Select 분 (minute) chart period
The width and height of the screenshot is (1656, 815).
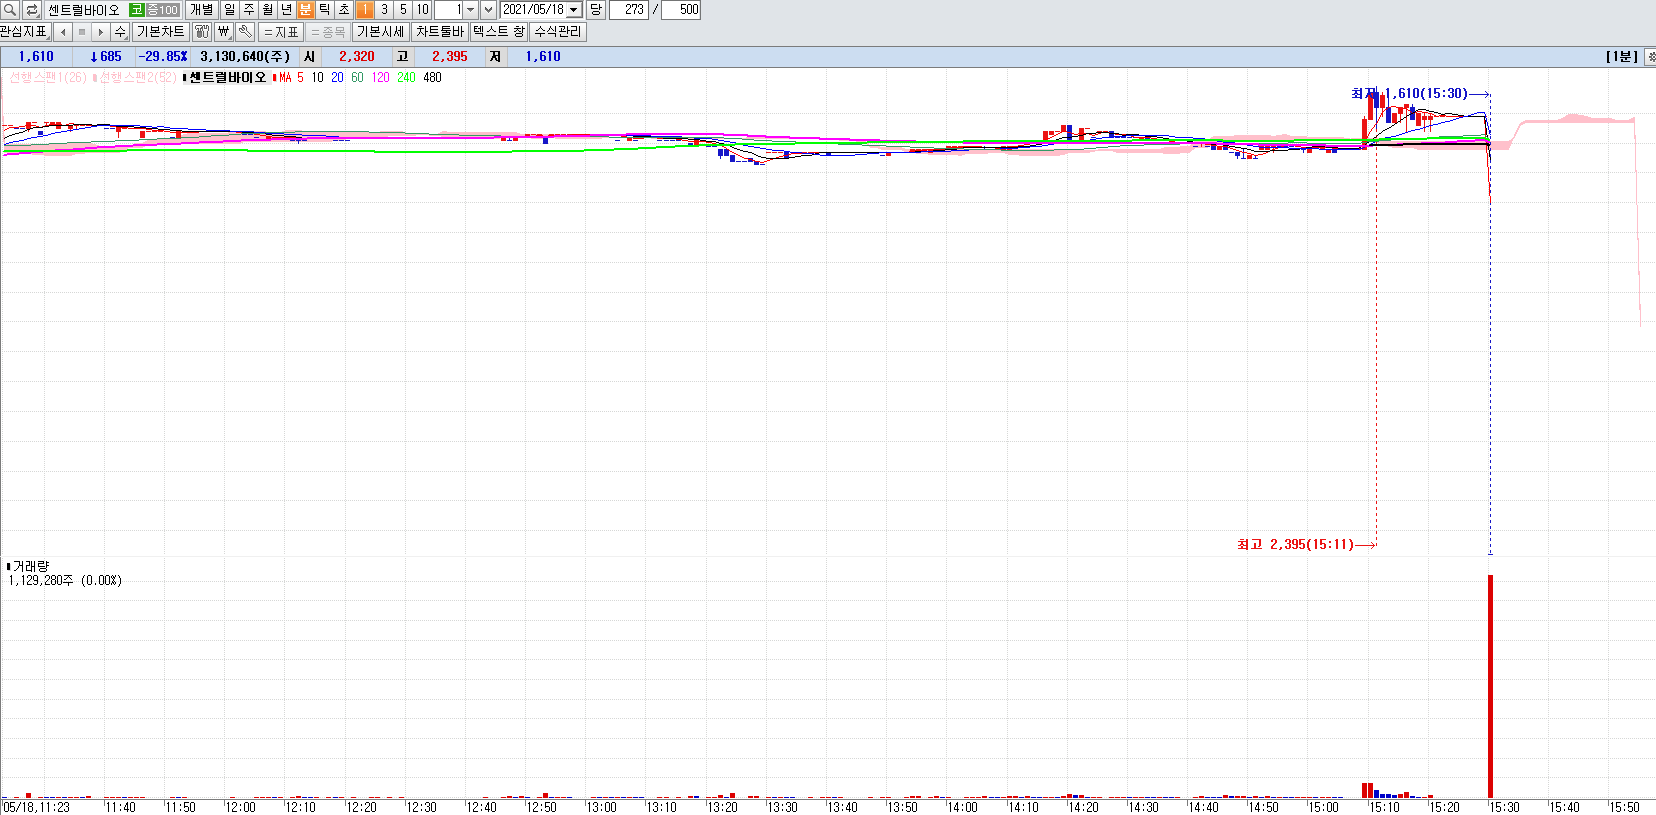pos(306,10)
